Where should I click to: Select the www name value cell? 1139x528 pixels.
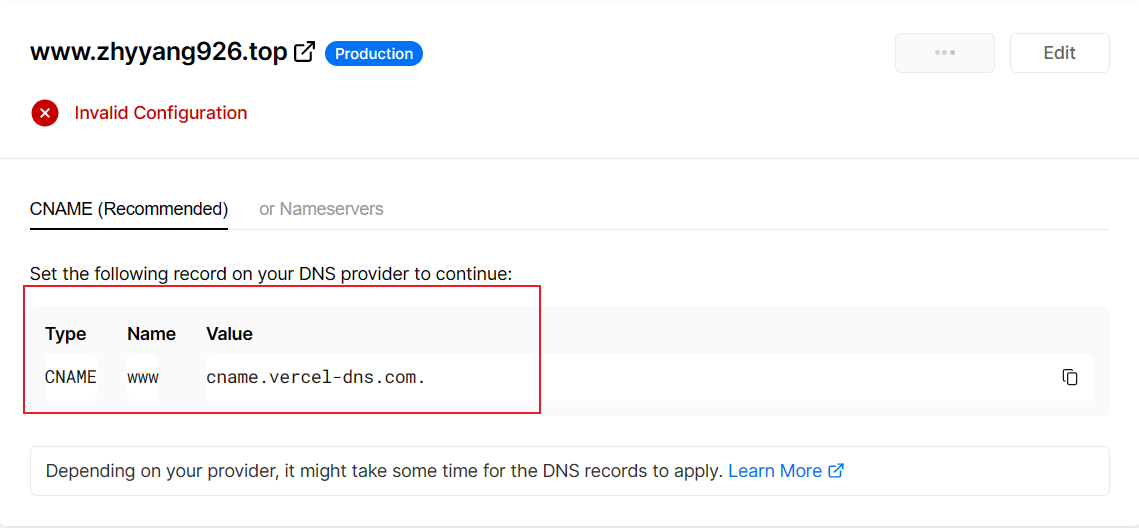[143, 378]
